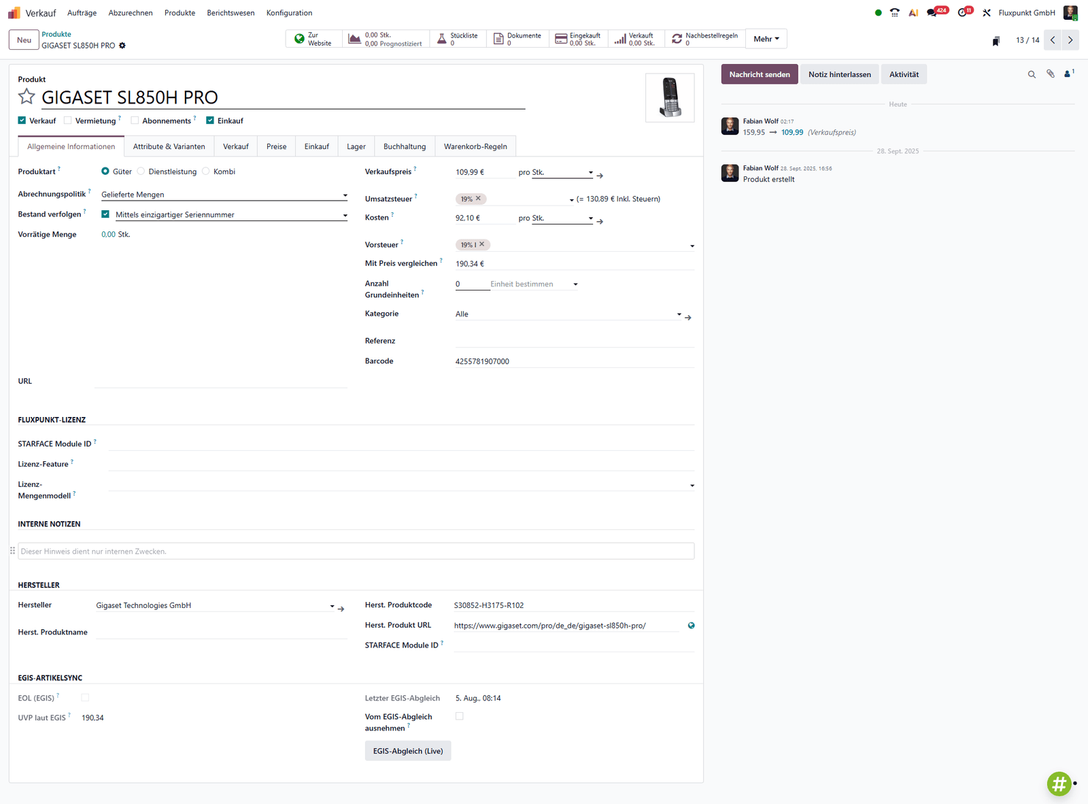The height and width of the screenshot is (804, 1088).
Task: Click the Aktivität button
Action: [903, 74]
